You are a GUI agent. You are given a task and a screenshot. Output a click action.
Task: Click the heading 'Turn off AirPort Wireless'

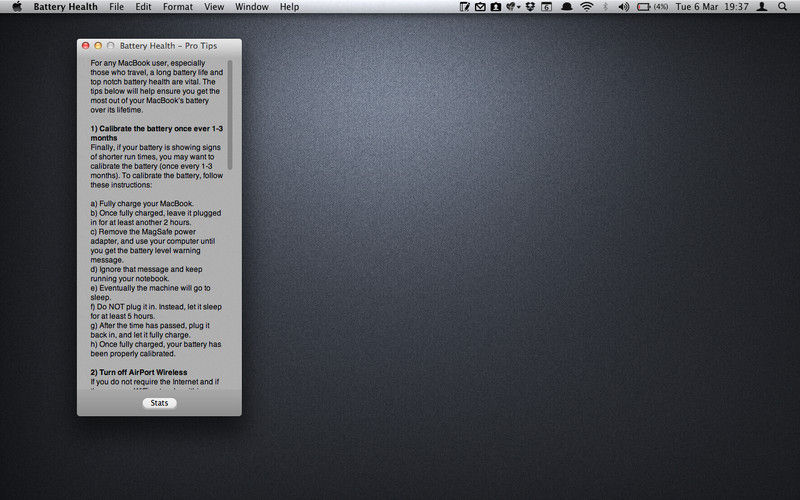(x=139, y=372)
